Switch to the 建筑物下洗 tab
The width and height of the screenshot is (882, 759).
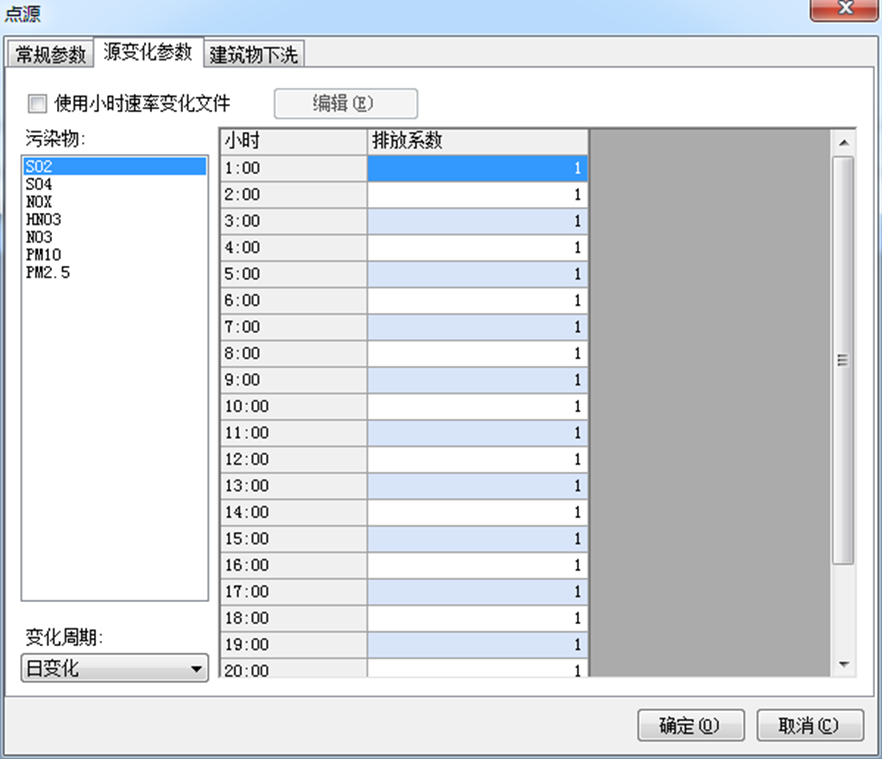(x=253, y=54)
